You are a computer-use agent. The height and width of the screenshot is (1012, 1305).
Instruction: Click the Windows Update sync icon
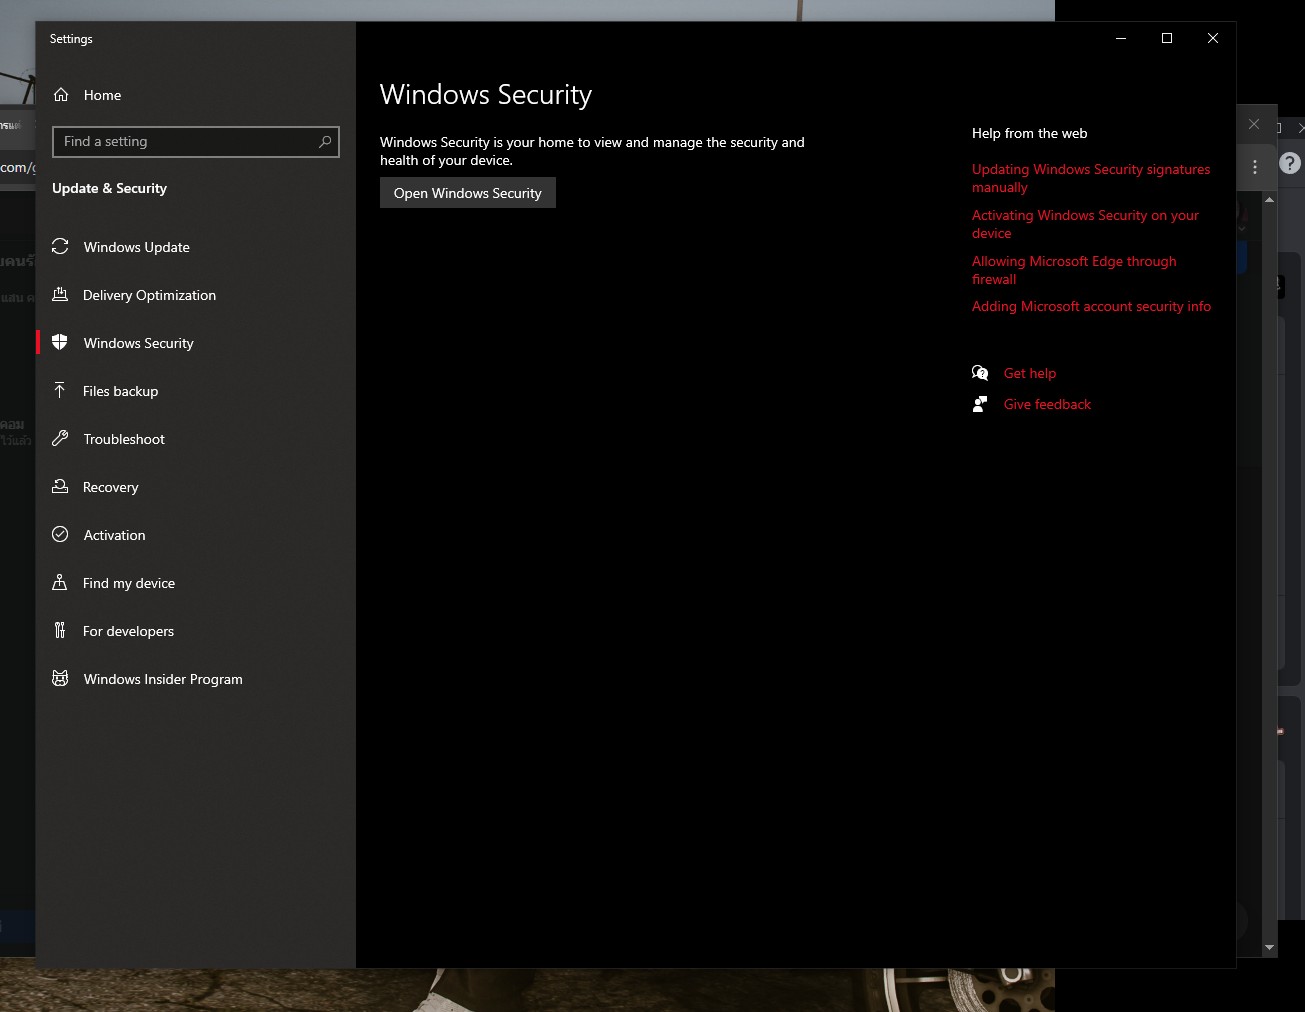click(60, 246)
